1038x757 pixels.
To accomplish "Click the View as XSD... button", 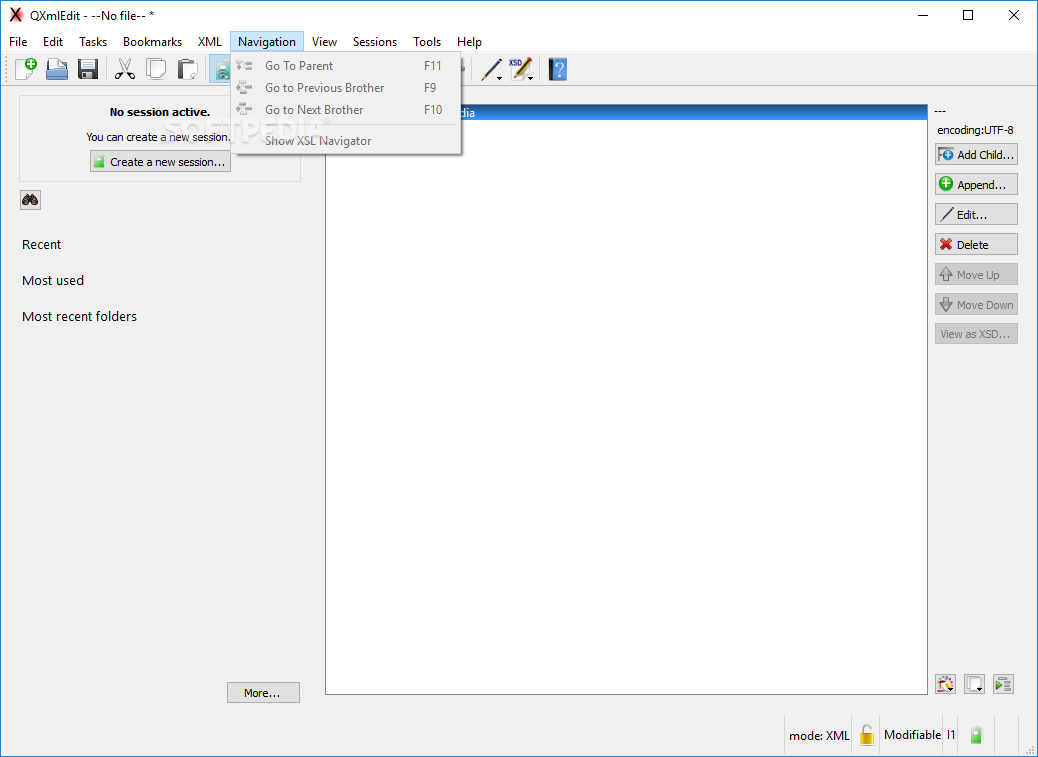I will (976, 334).
